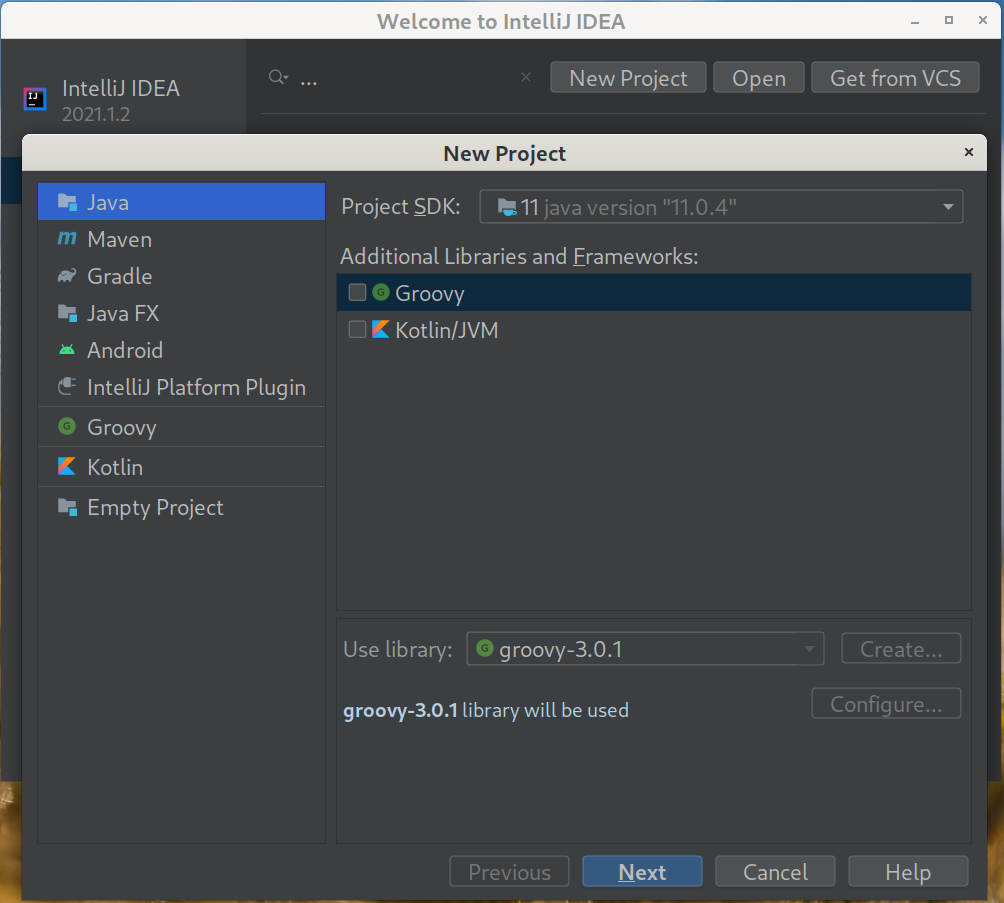Open the Project SDK dropdown

[946, 207]
